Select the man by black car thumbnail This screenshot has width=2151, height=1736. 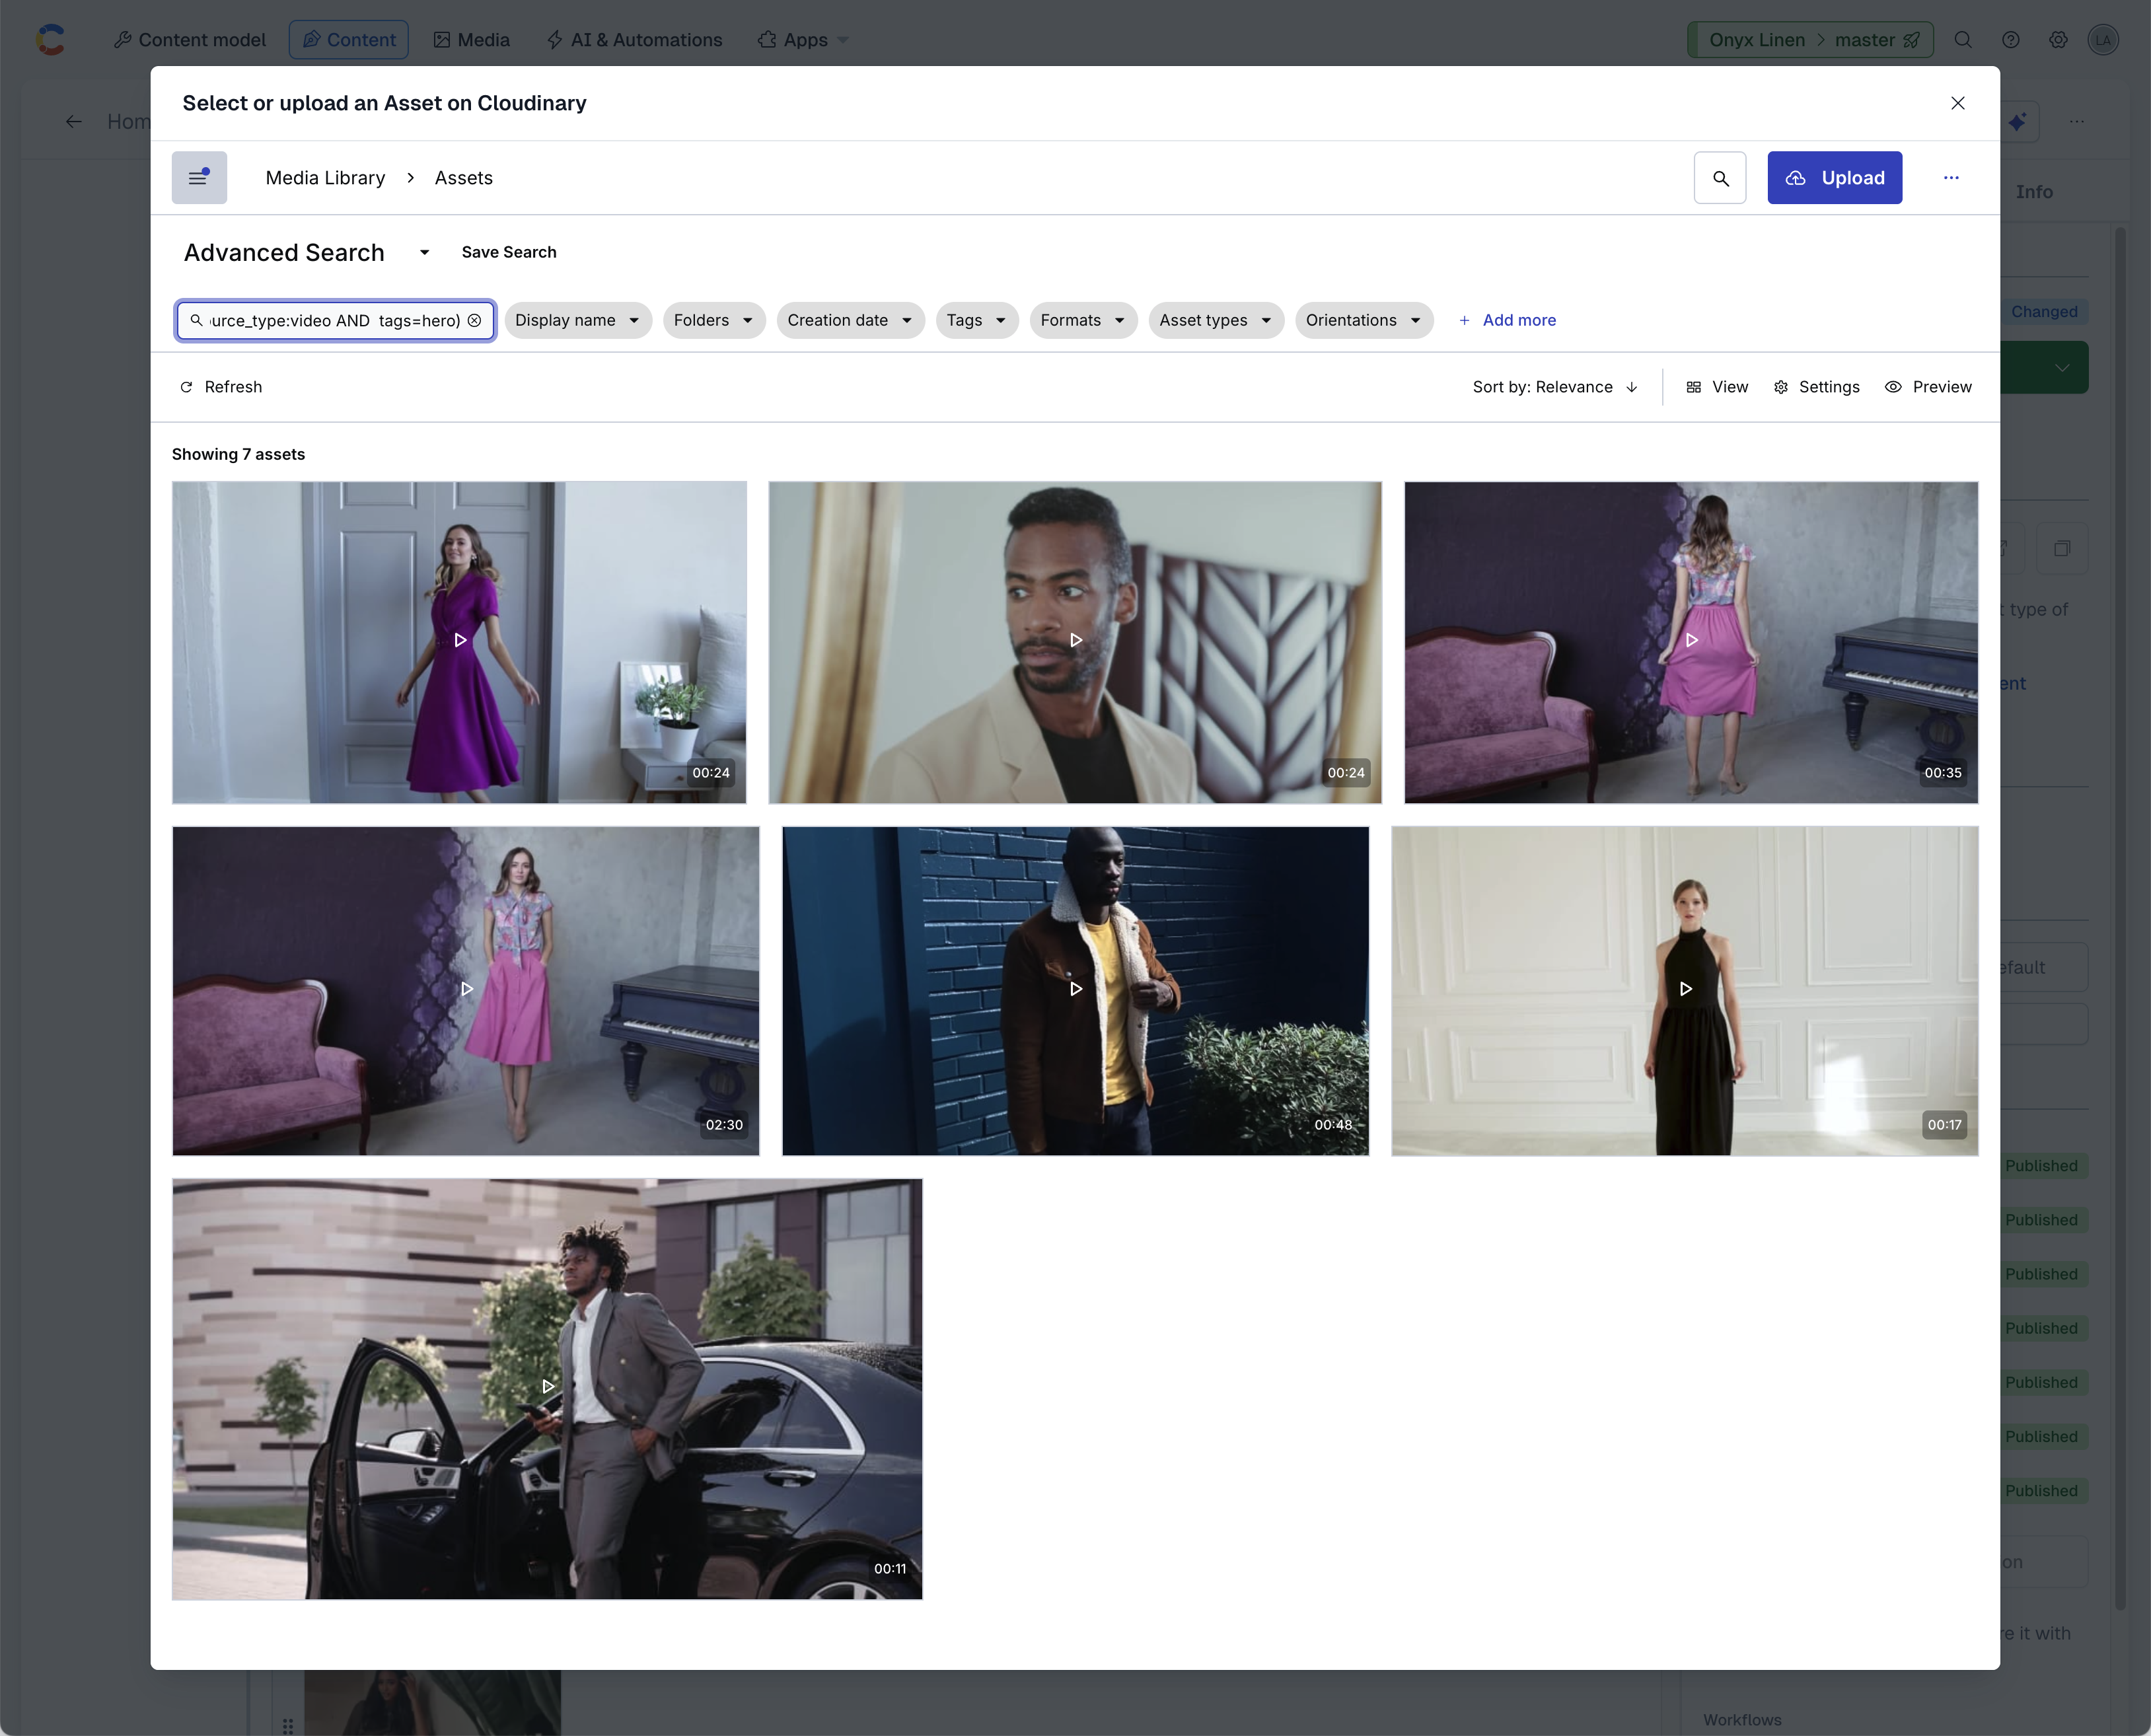click(547, 1300)
